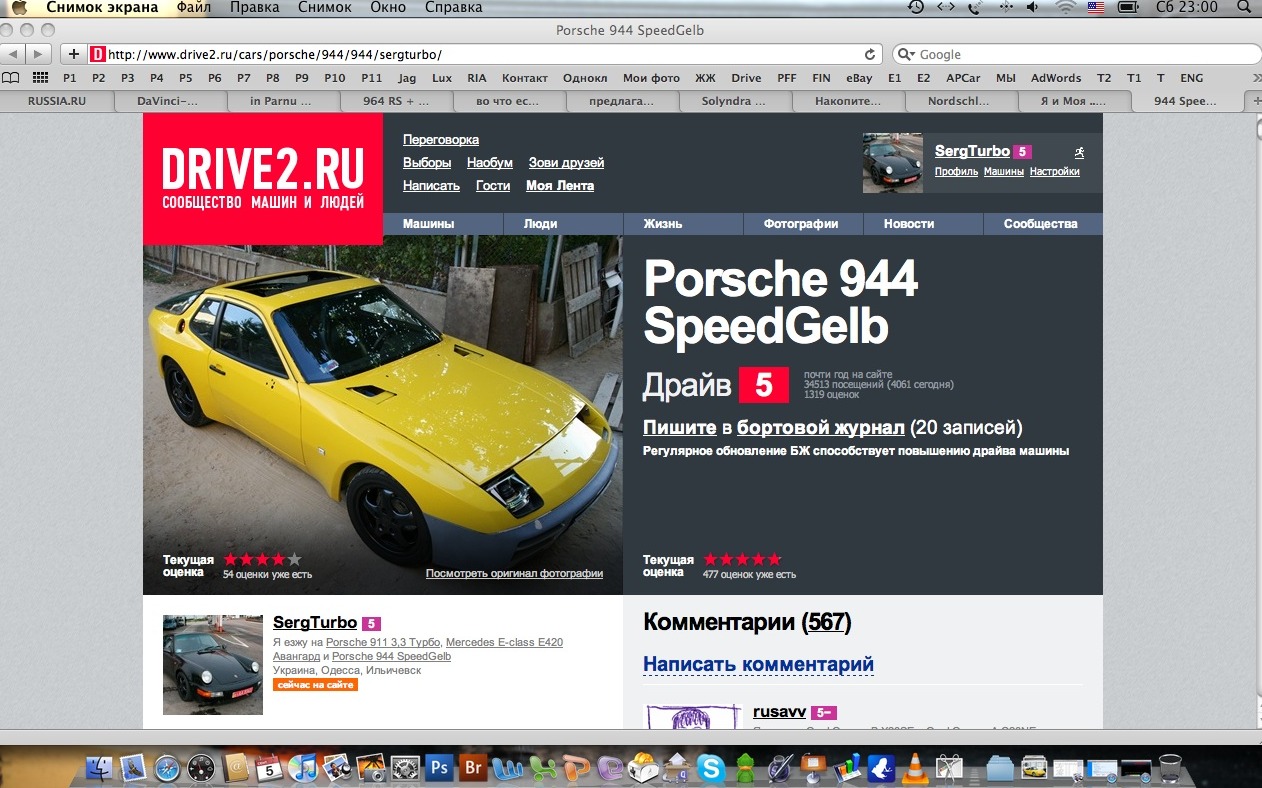Click Time Machine menu bar icon
The image size is (1262, 788).
point(916,7)
